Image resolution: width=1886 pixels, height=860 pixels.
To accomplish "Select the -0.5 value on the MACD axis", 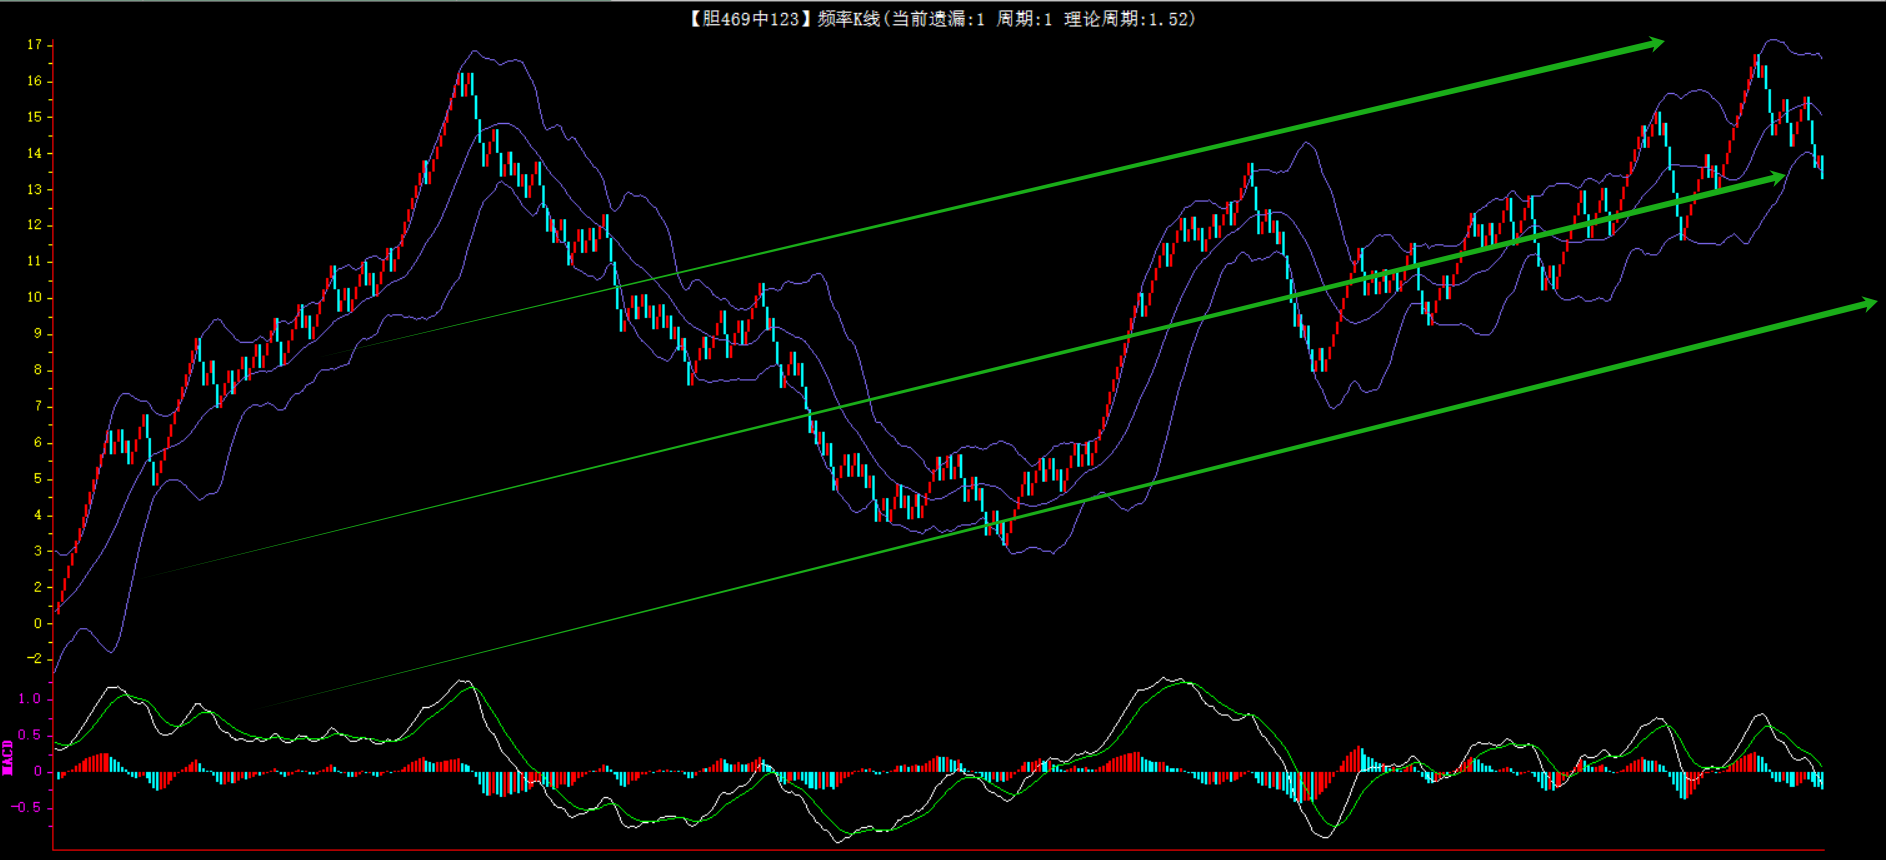I will [x=27, y=807].
